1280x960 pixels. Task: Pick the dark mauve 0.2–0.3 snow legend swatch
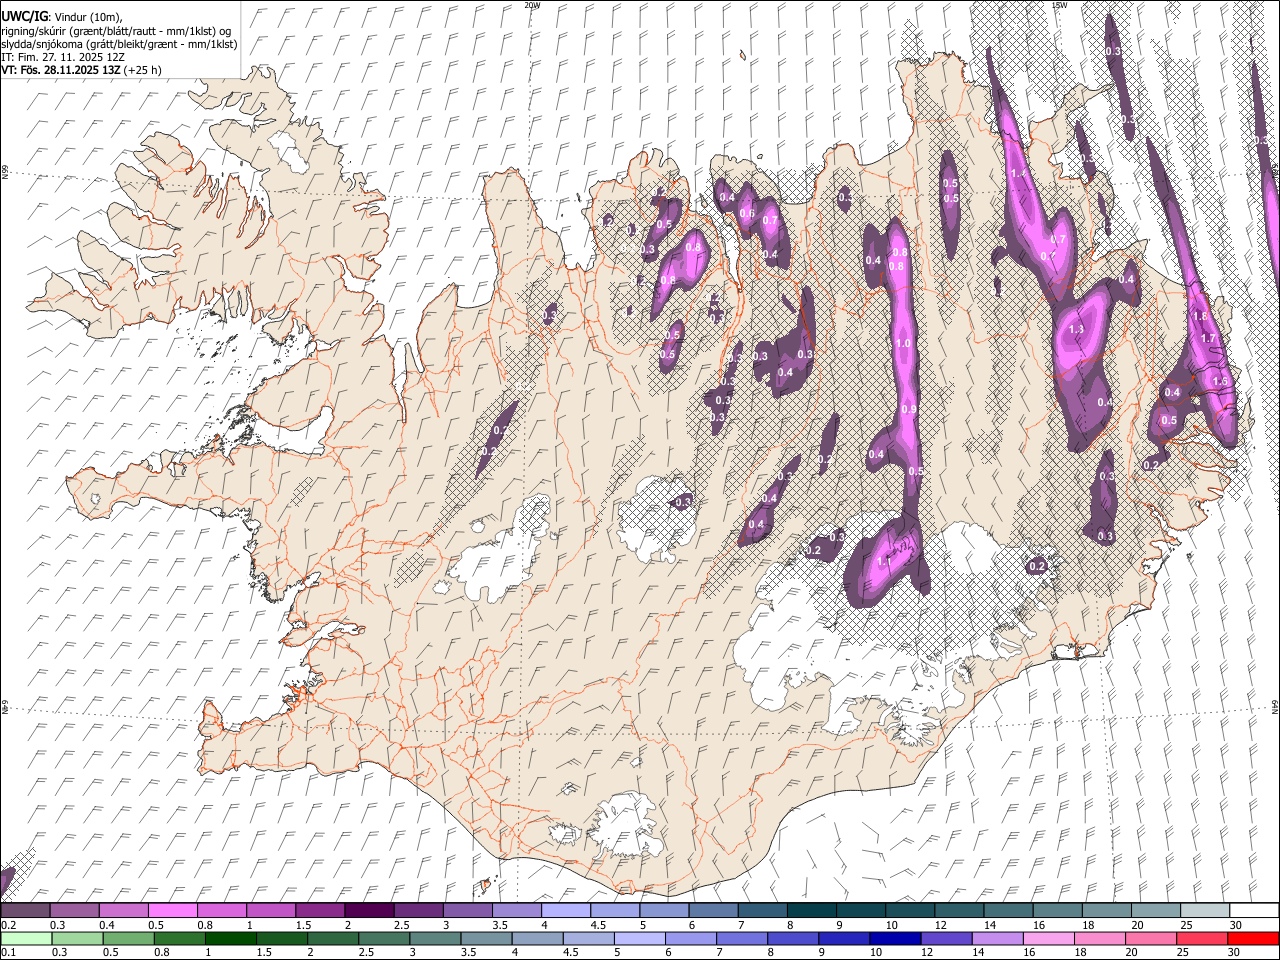pyautogui.click(x=26, y=911)
